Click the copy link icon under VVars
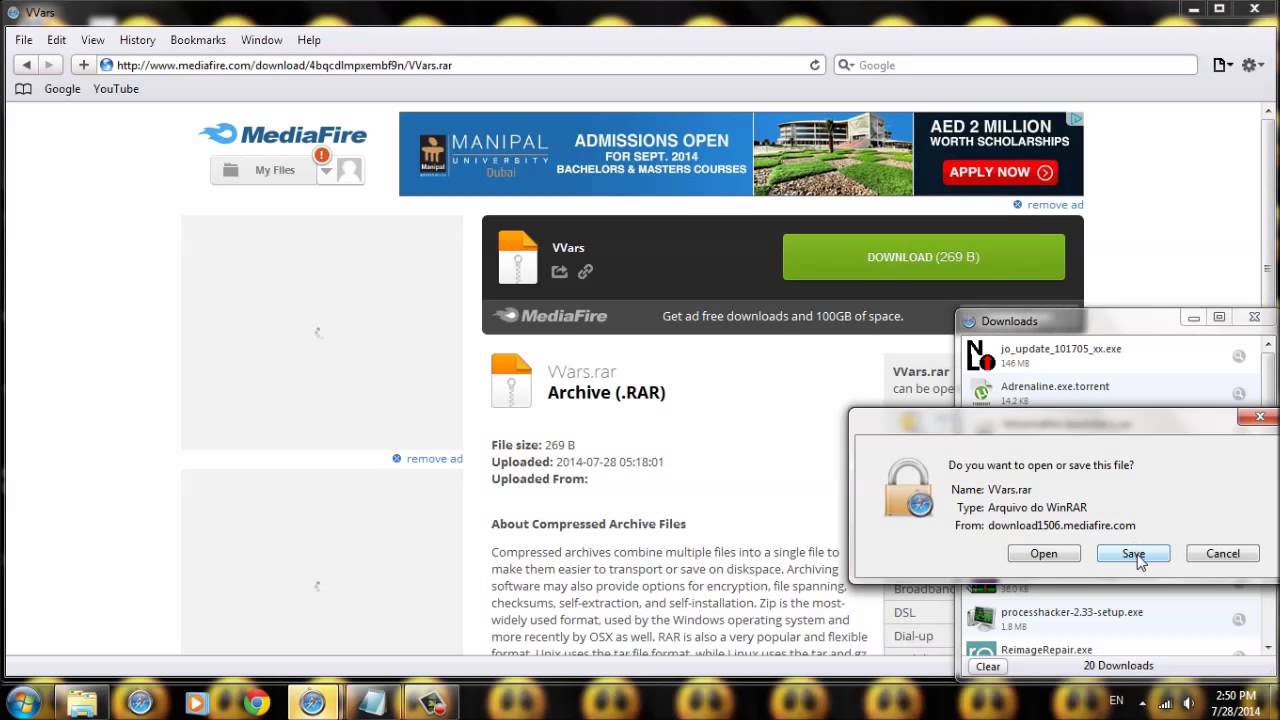This screenshot has height=720, width=1280. 585,271
